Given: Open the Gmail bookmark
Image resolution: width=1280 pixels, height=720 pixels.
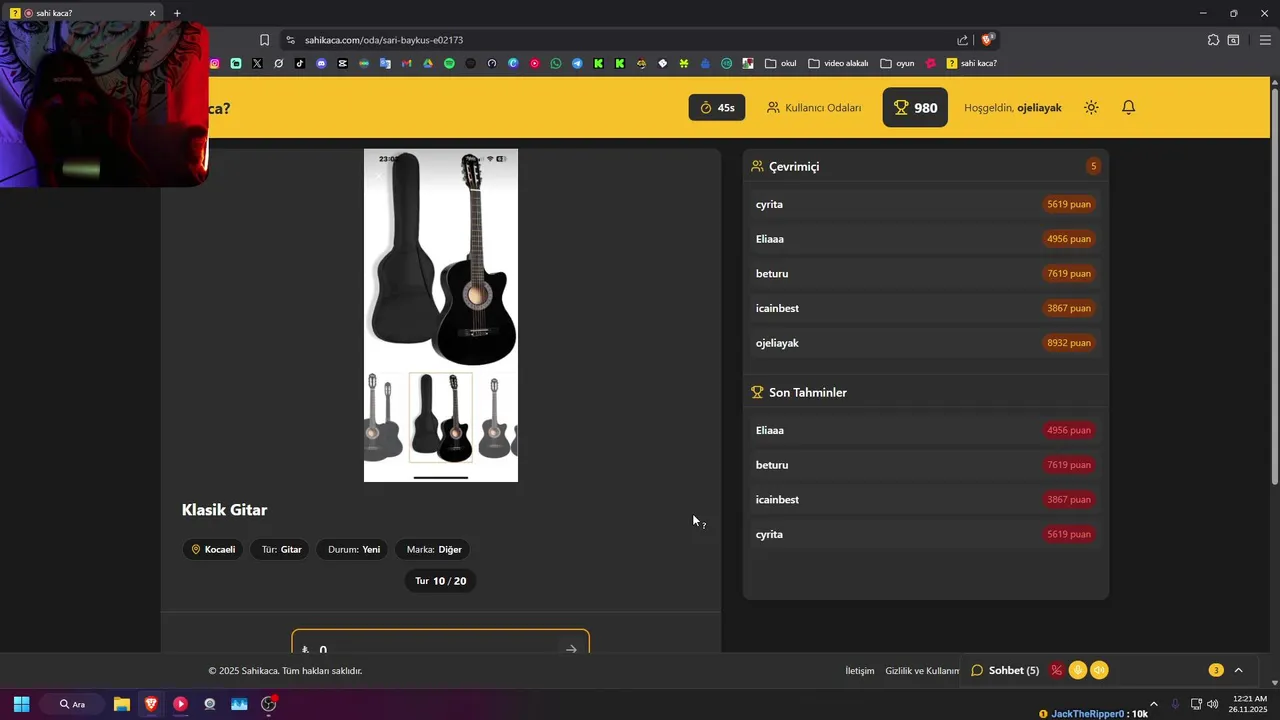Looking at the screenshot, I should (x=406, y=63).
